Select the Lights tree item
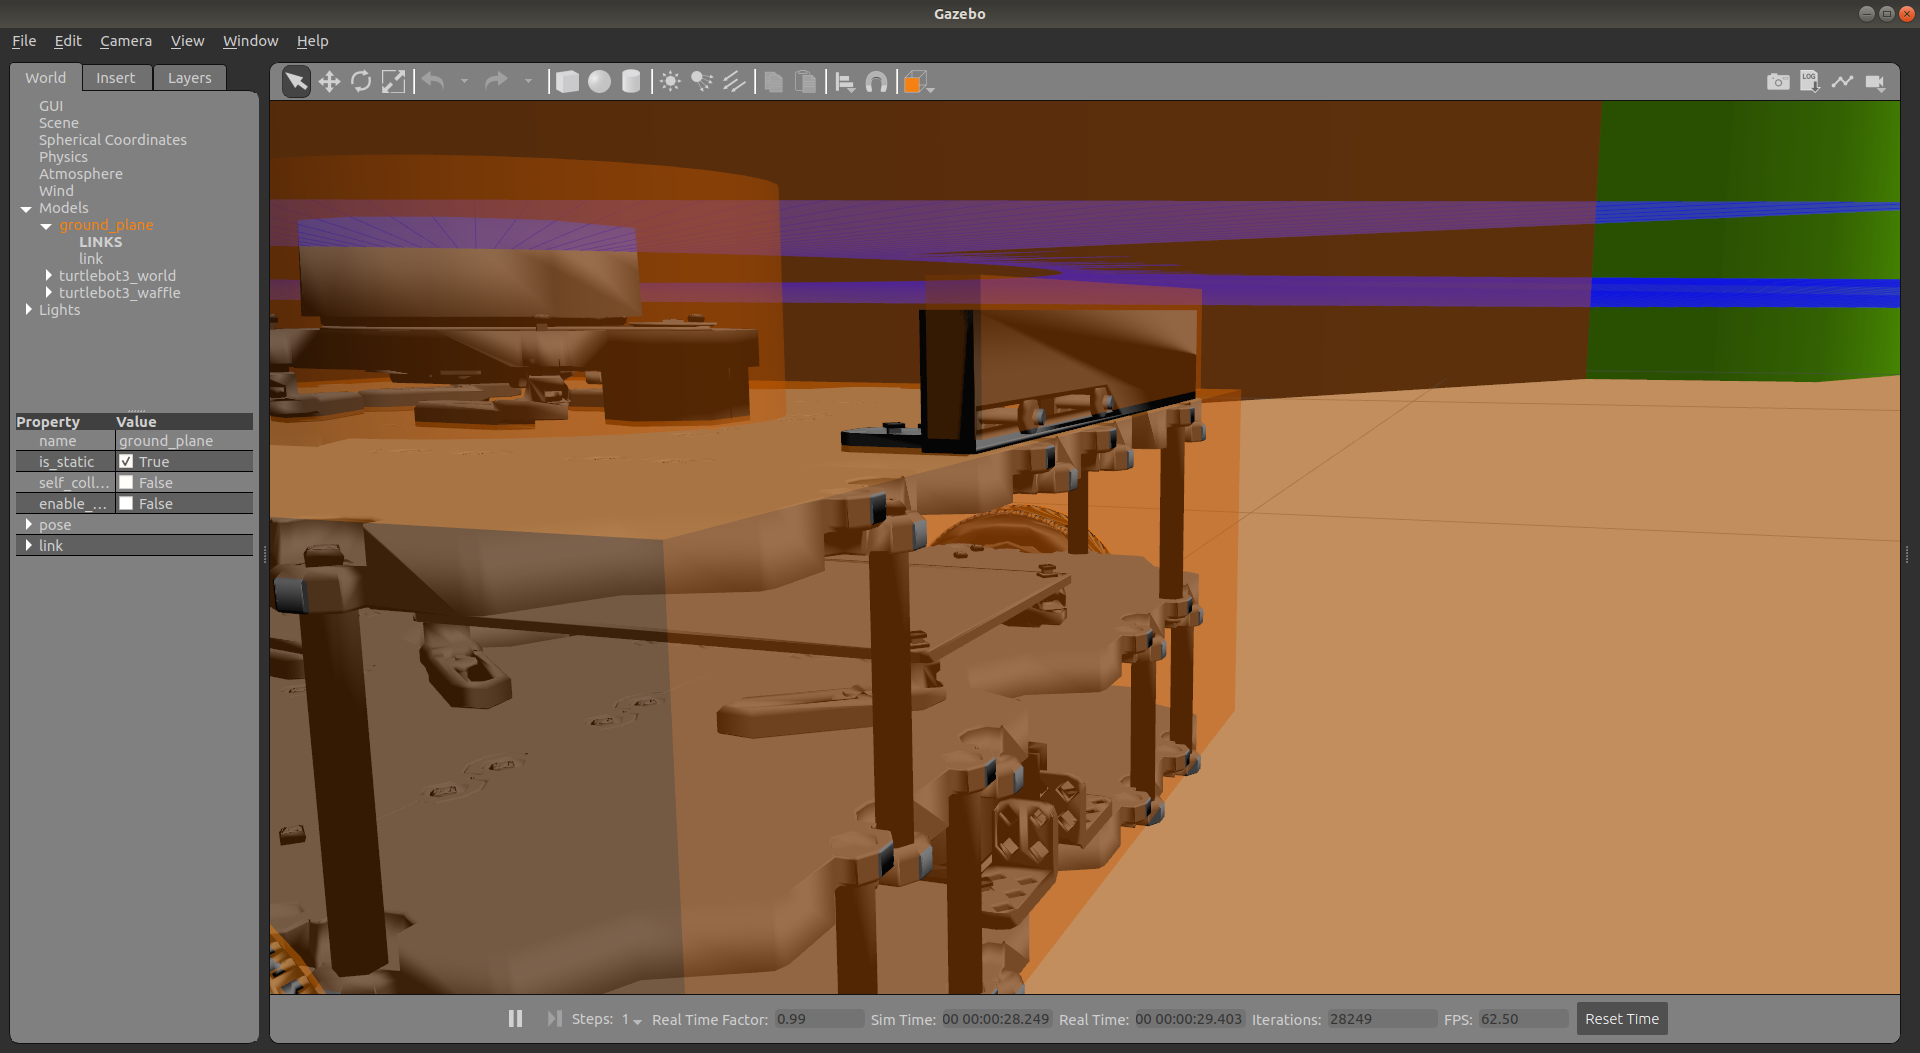This screenshot has width=1920, height=1053. [59, 310]
